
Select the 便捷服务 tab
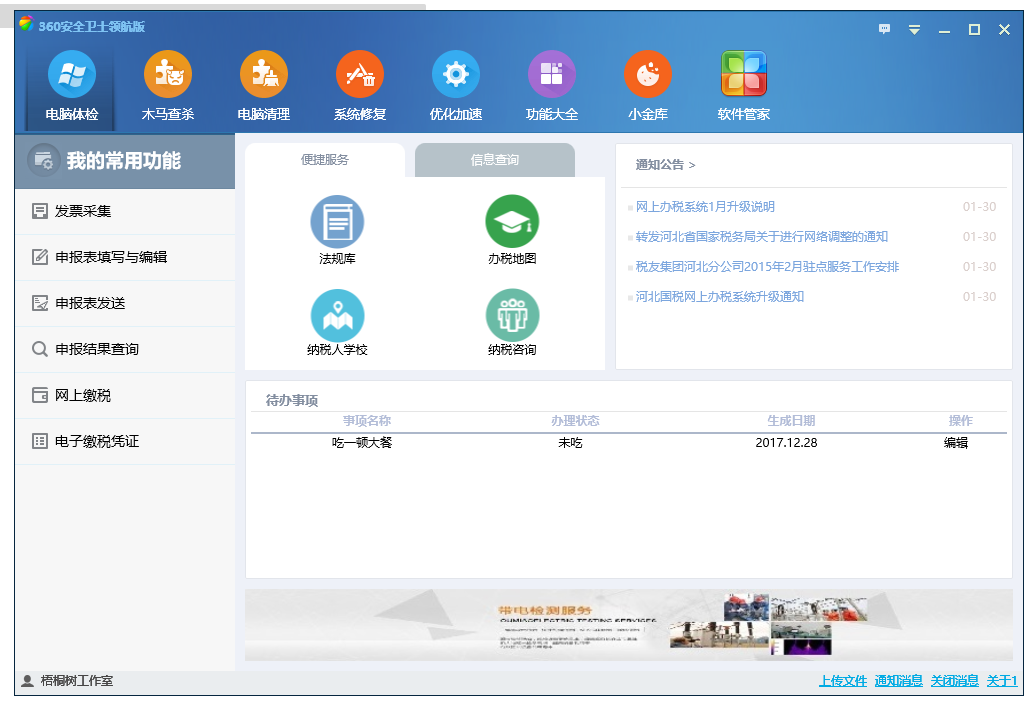click(325, 160)
